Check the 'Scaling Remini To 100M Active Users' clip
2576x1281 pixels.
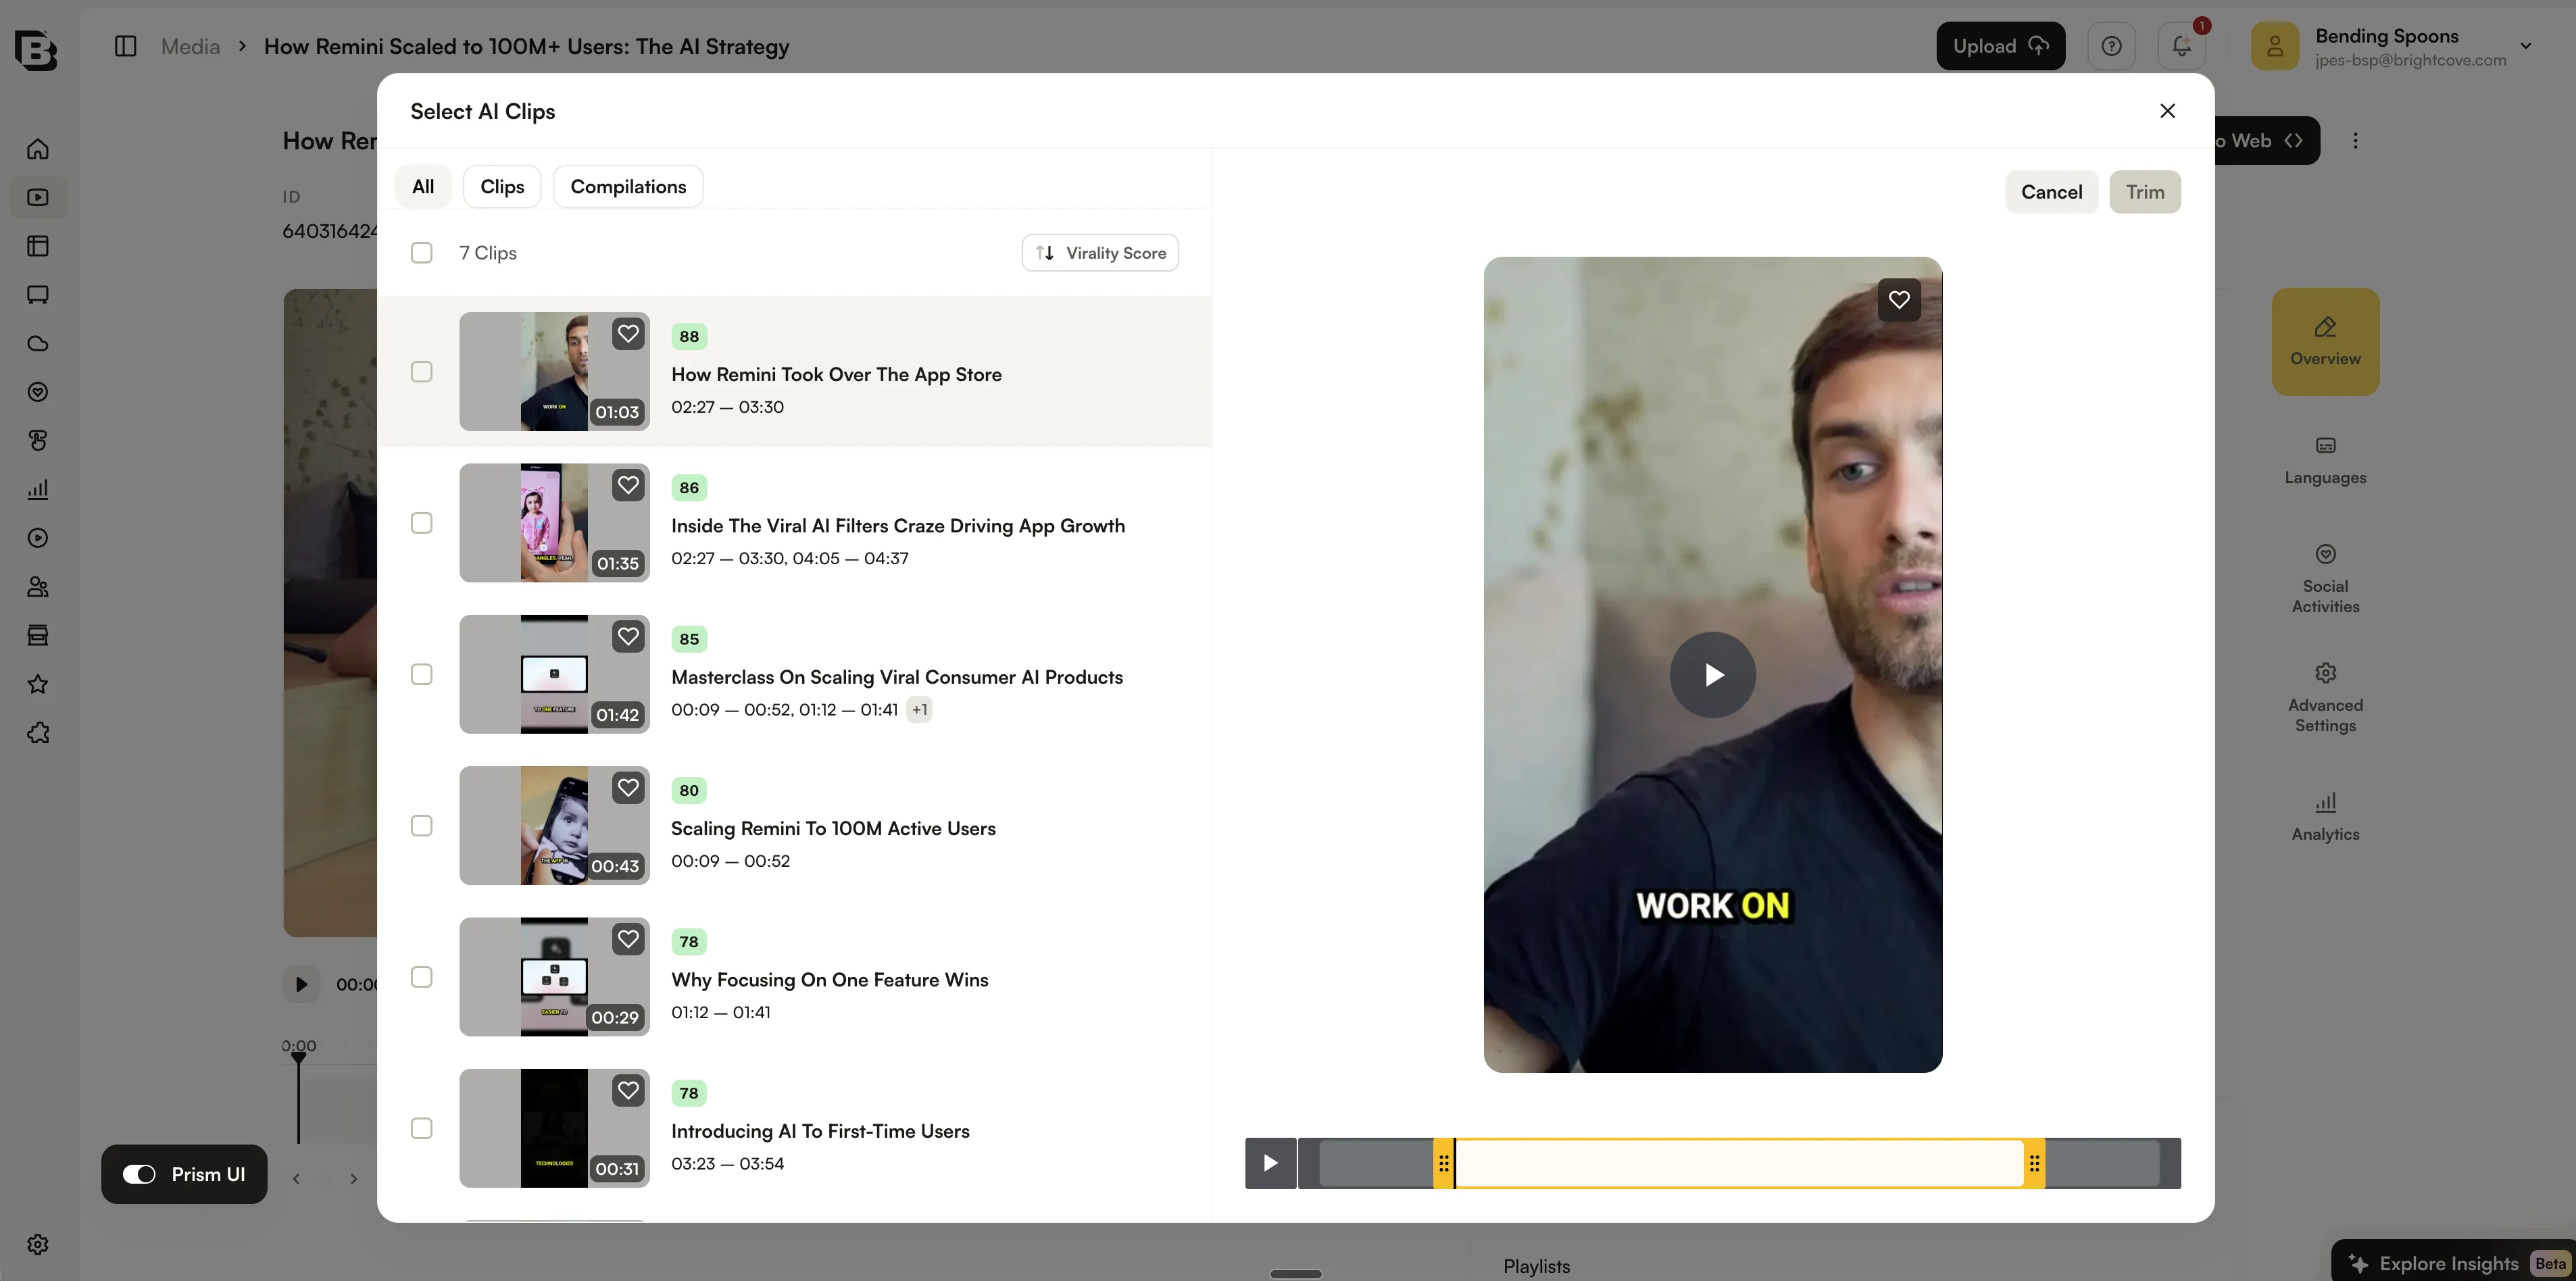(x=422, y=826)
